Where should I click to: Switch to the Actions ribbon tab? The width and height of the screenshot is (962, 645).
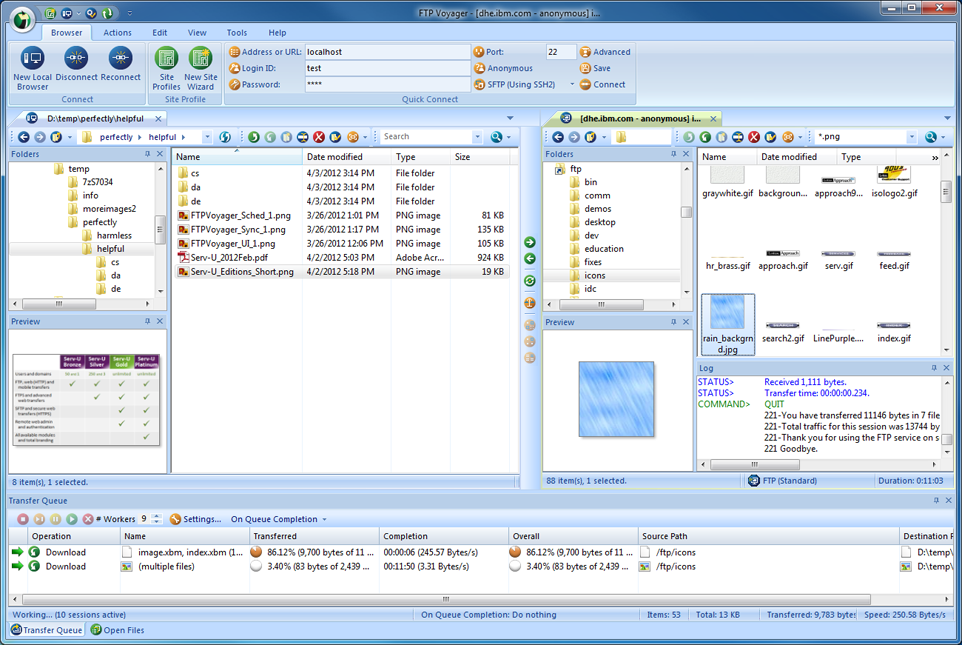pyautogui.click(x=117, y=33)
